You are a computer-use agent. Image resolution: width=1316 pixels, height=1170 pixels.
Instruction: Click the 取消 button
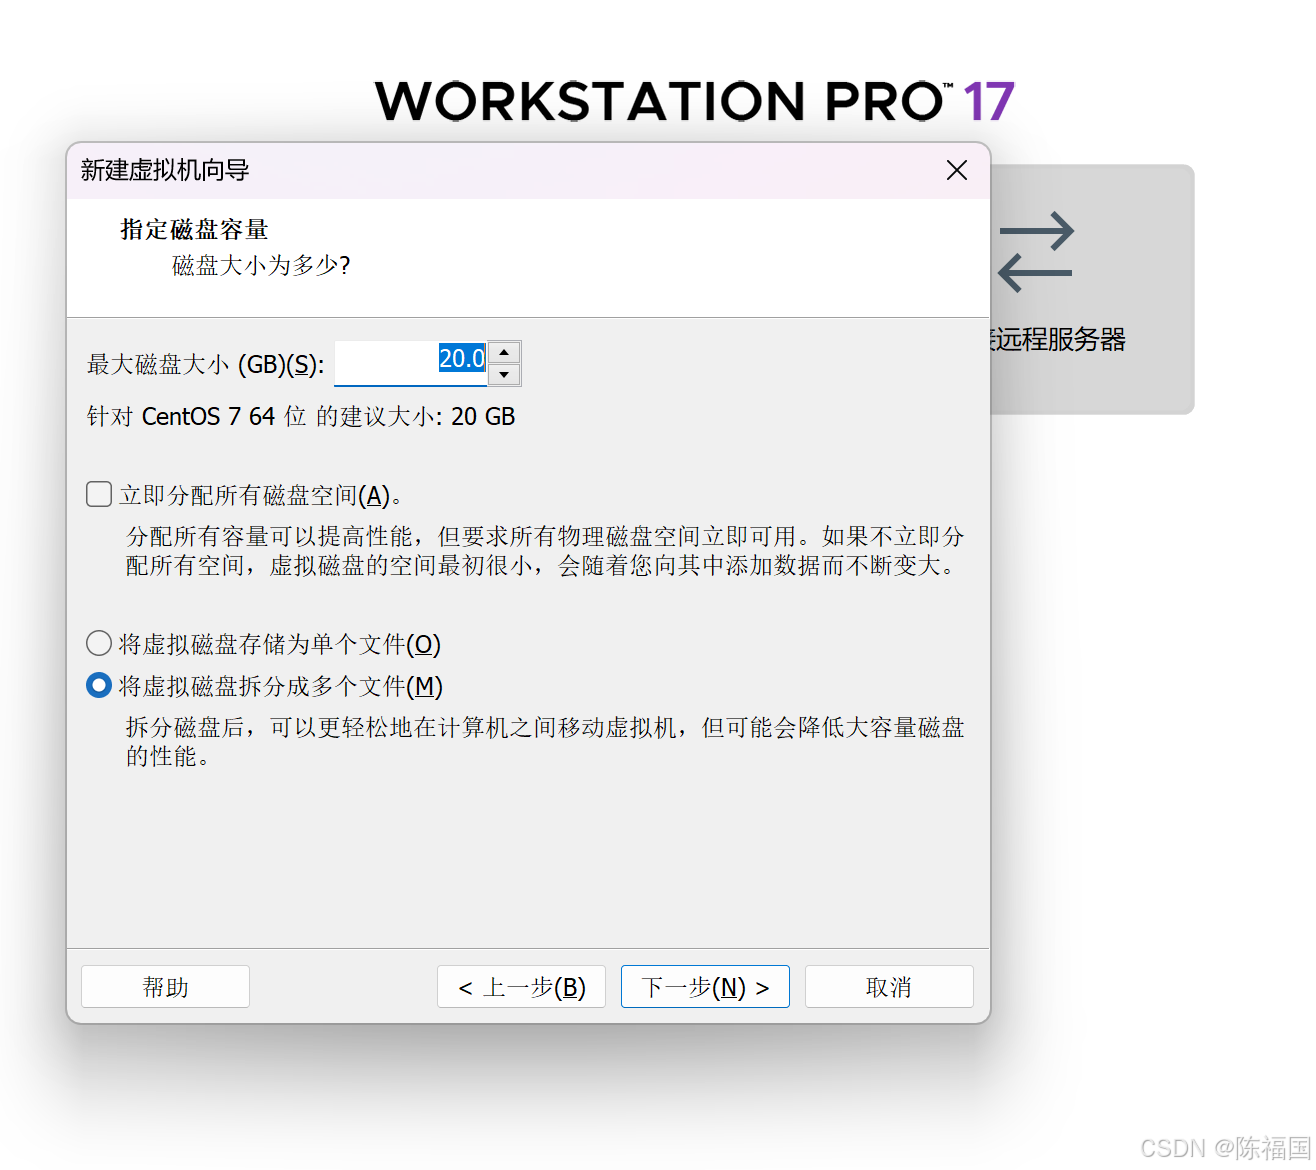889,987
